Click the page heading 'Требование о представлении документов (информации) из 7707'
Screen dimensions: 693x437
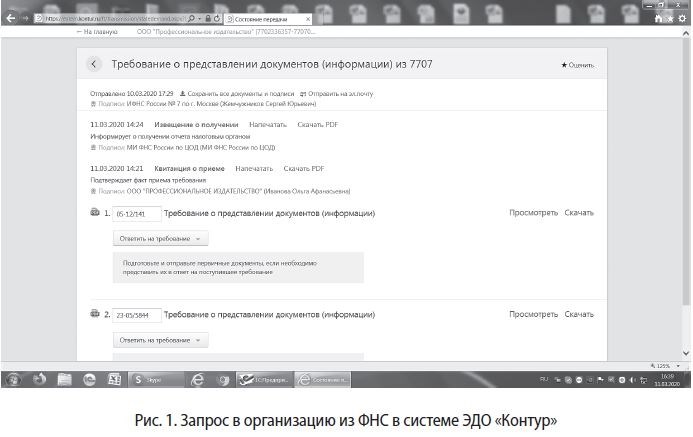tap(272, 64)
